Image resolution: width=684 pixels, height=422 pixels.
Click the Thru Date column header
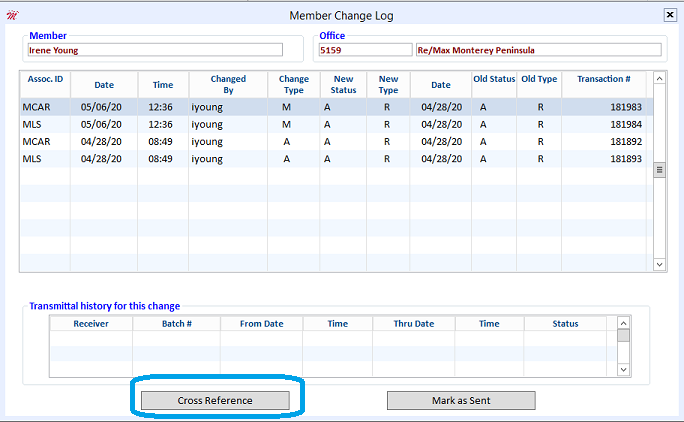(x=414, y=323)
